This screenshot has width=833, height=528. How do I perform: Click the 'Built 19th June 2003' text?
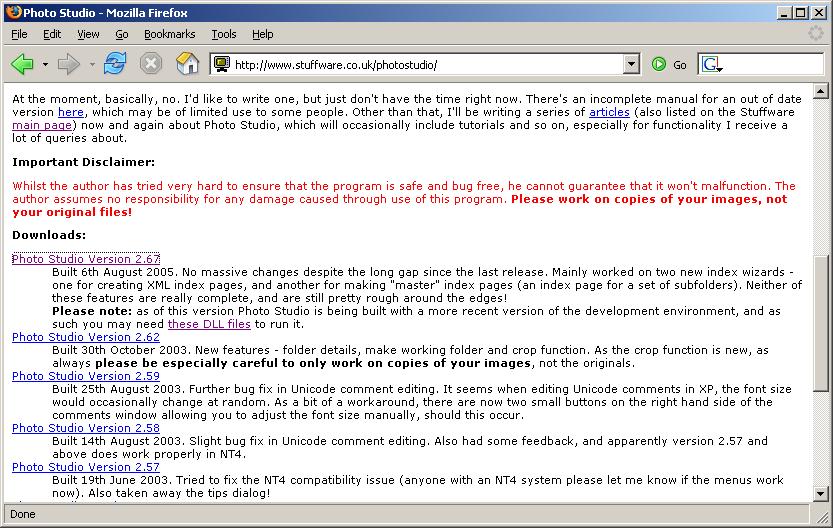coord(110,480)
